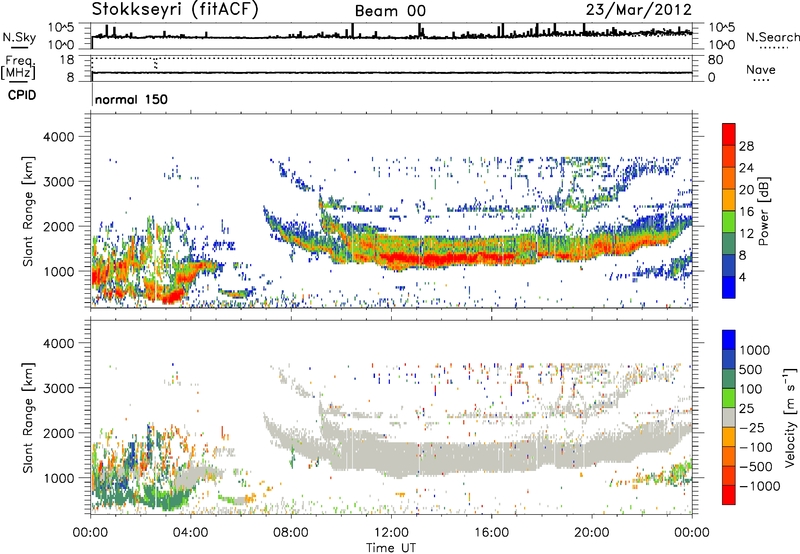Click the 16:00 time tick label

tap(491, 533)
